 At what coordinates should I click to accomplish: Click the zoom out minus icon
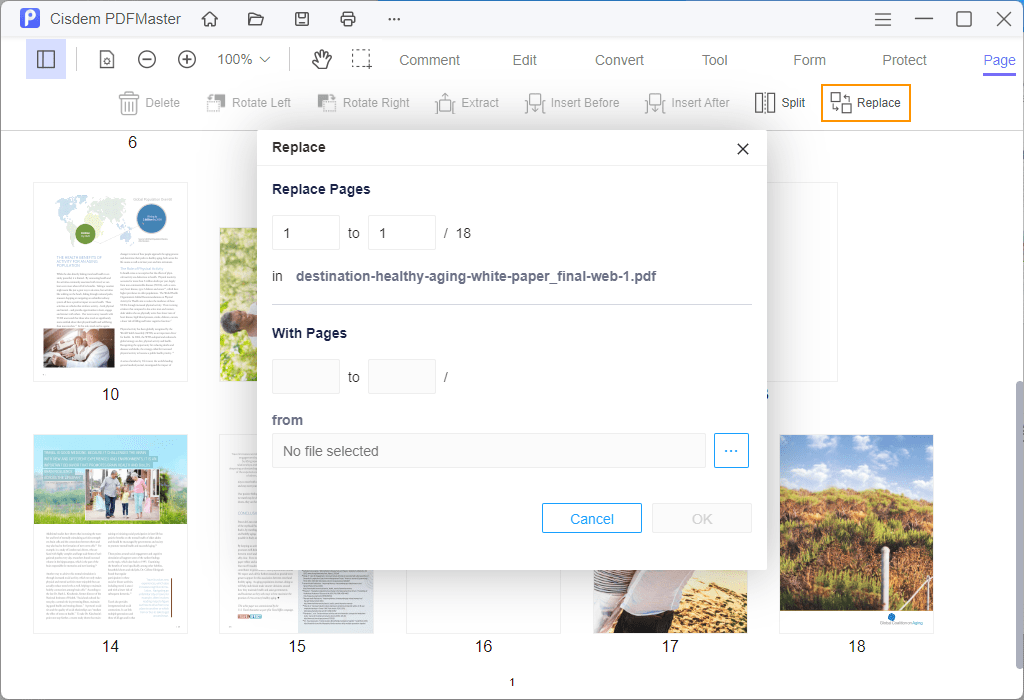click(x=147, y=60)
